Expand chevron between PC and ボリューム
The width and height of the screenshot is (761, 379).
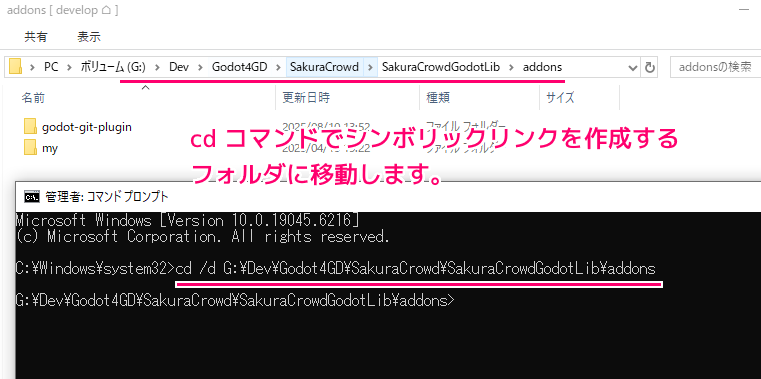click(x=69, y=67)
